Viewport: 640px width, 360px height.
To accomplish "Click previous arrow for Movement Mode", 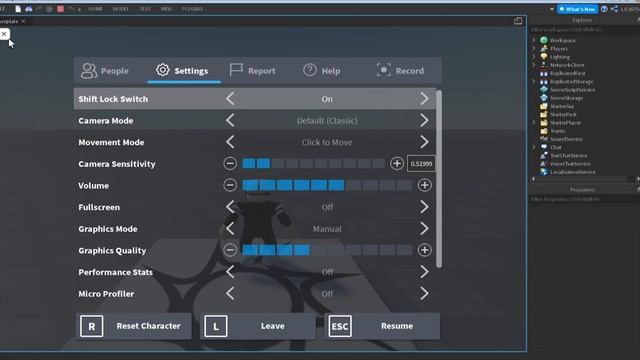I will pyautogui.click(x=230, y=142).
